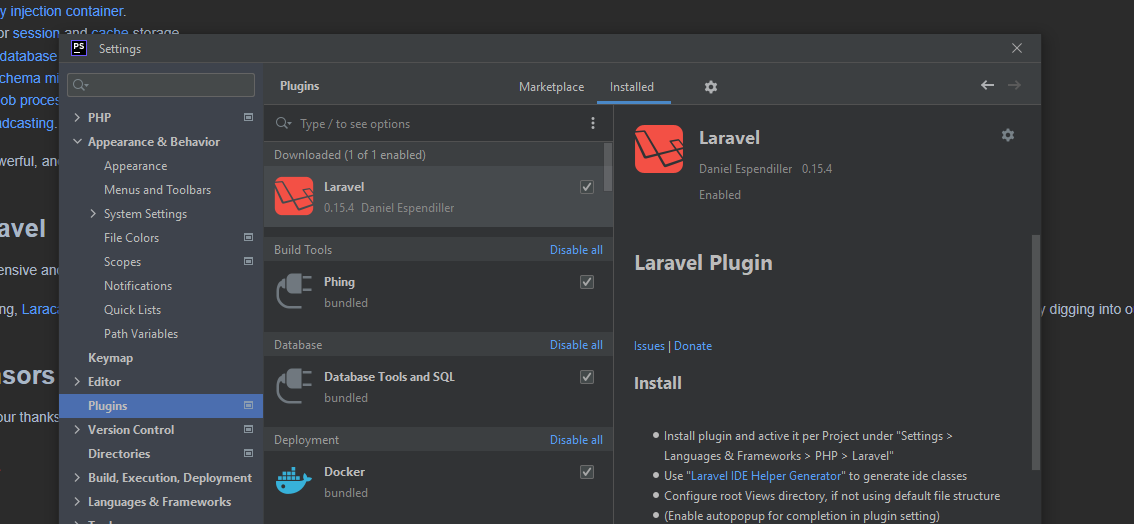1134x524 pixels.
Task: Select Path Variables settings
Action: pyautogui.click(x=141, y=333)
